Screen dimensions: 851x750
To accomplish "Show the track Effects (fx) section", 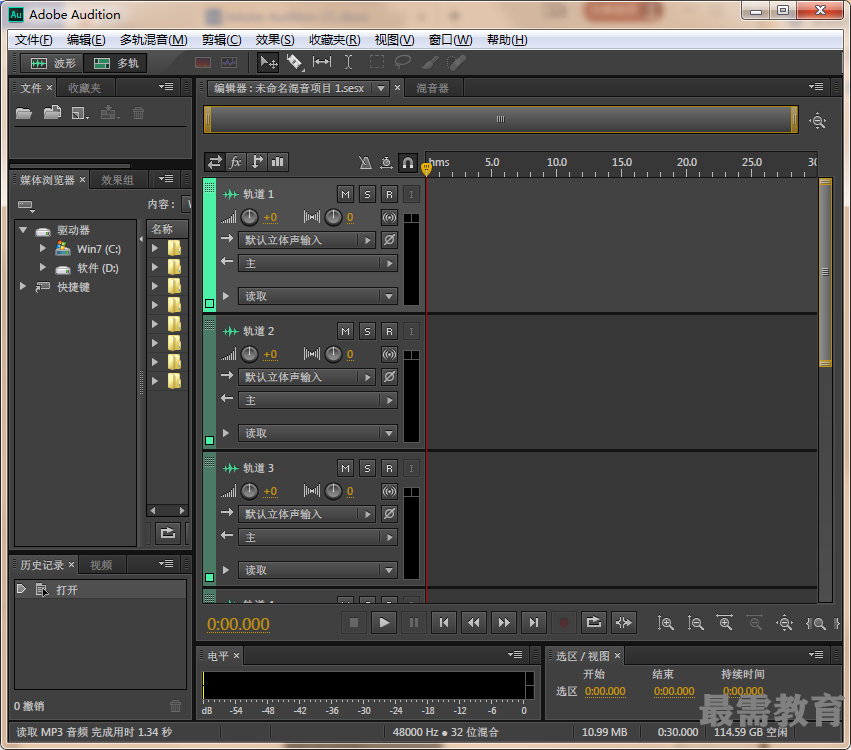I will click(236, 162).
